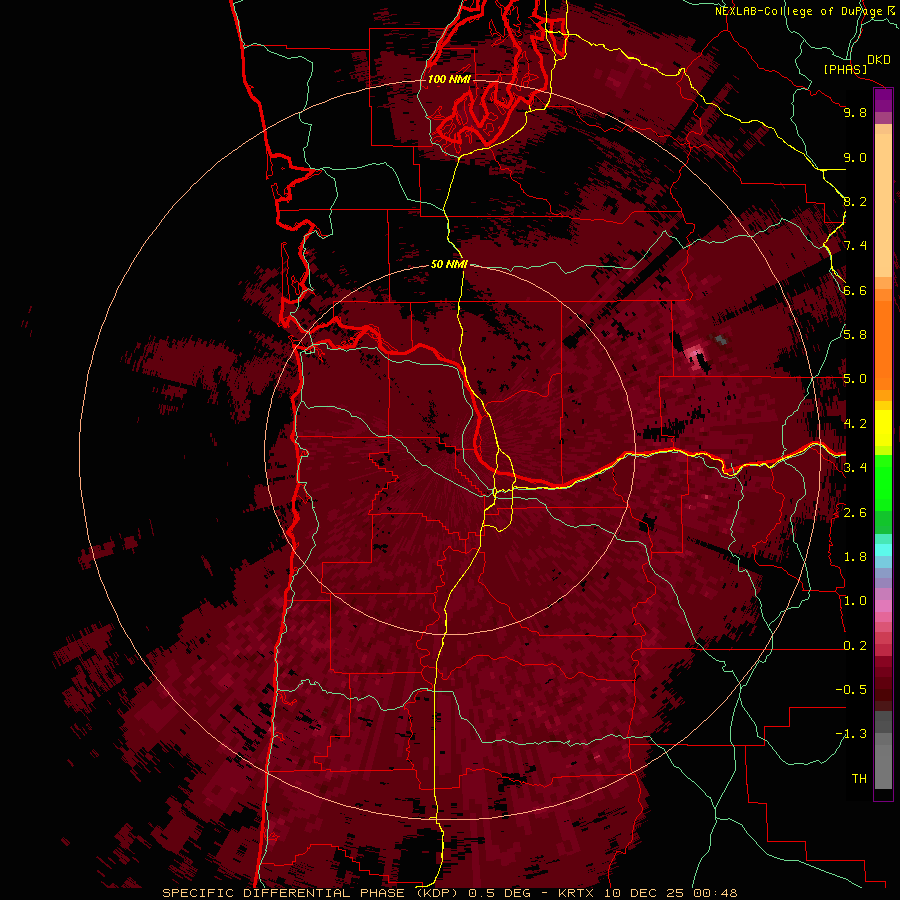
Task: Click the small gray echo beside the pink echo
Action: (721, 339)
